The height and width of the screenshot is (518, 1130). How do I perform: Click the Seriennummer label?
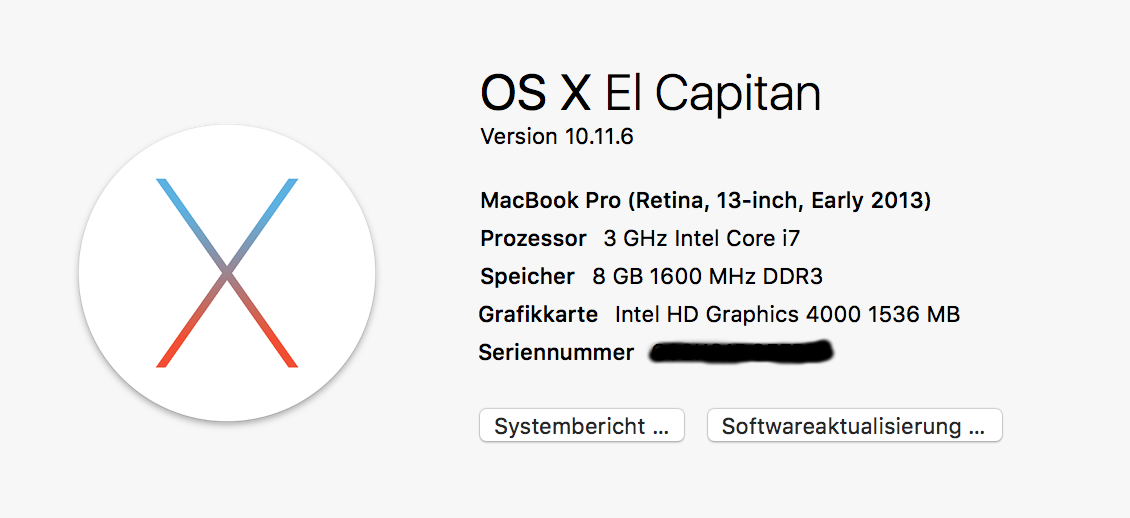(x=556, y=353)
